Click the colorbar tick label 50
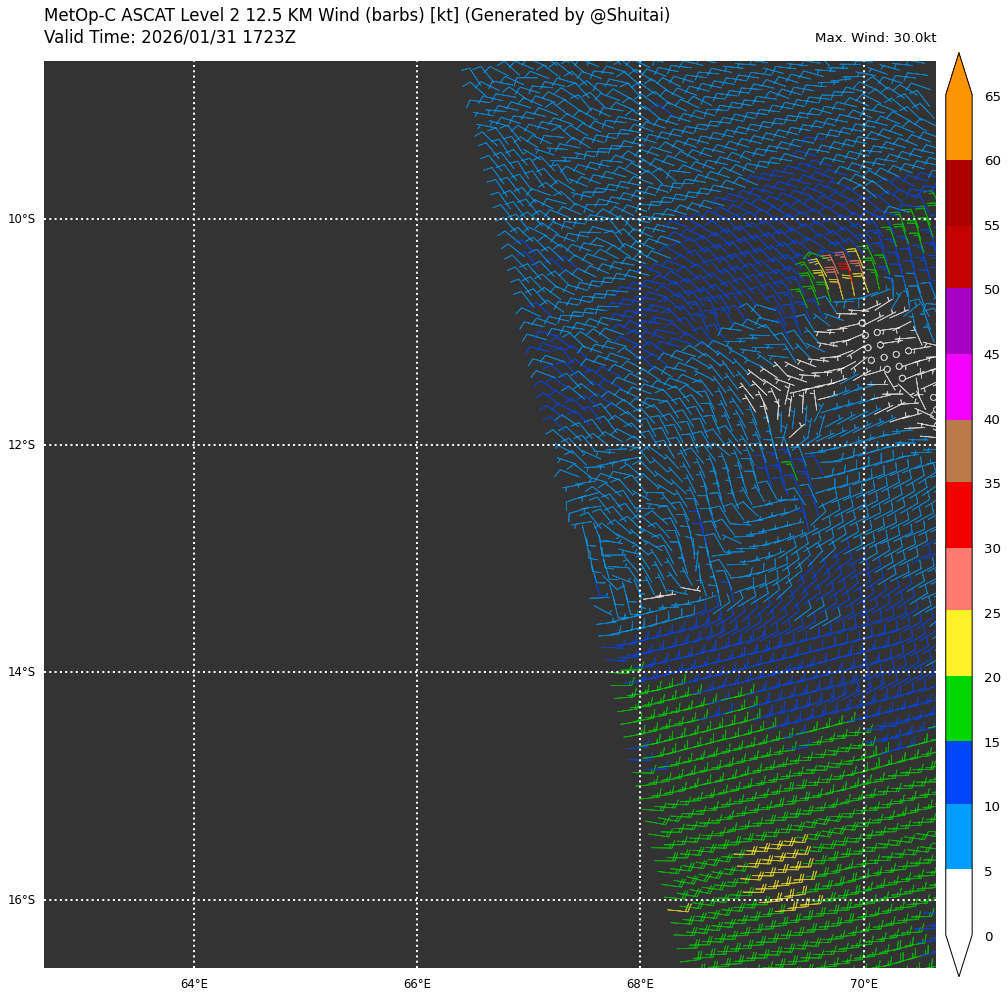This screenshot has width=1008, height=997. coord(992,290)
